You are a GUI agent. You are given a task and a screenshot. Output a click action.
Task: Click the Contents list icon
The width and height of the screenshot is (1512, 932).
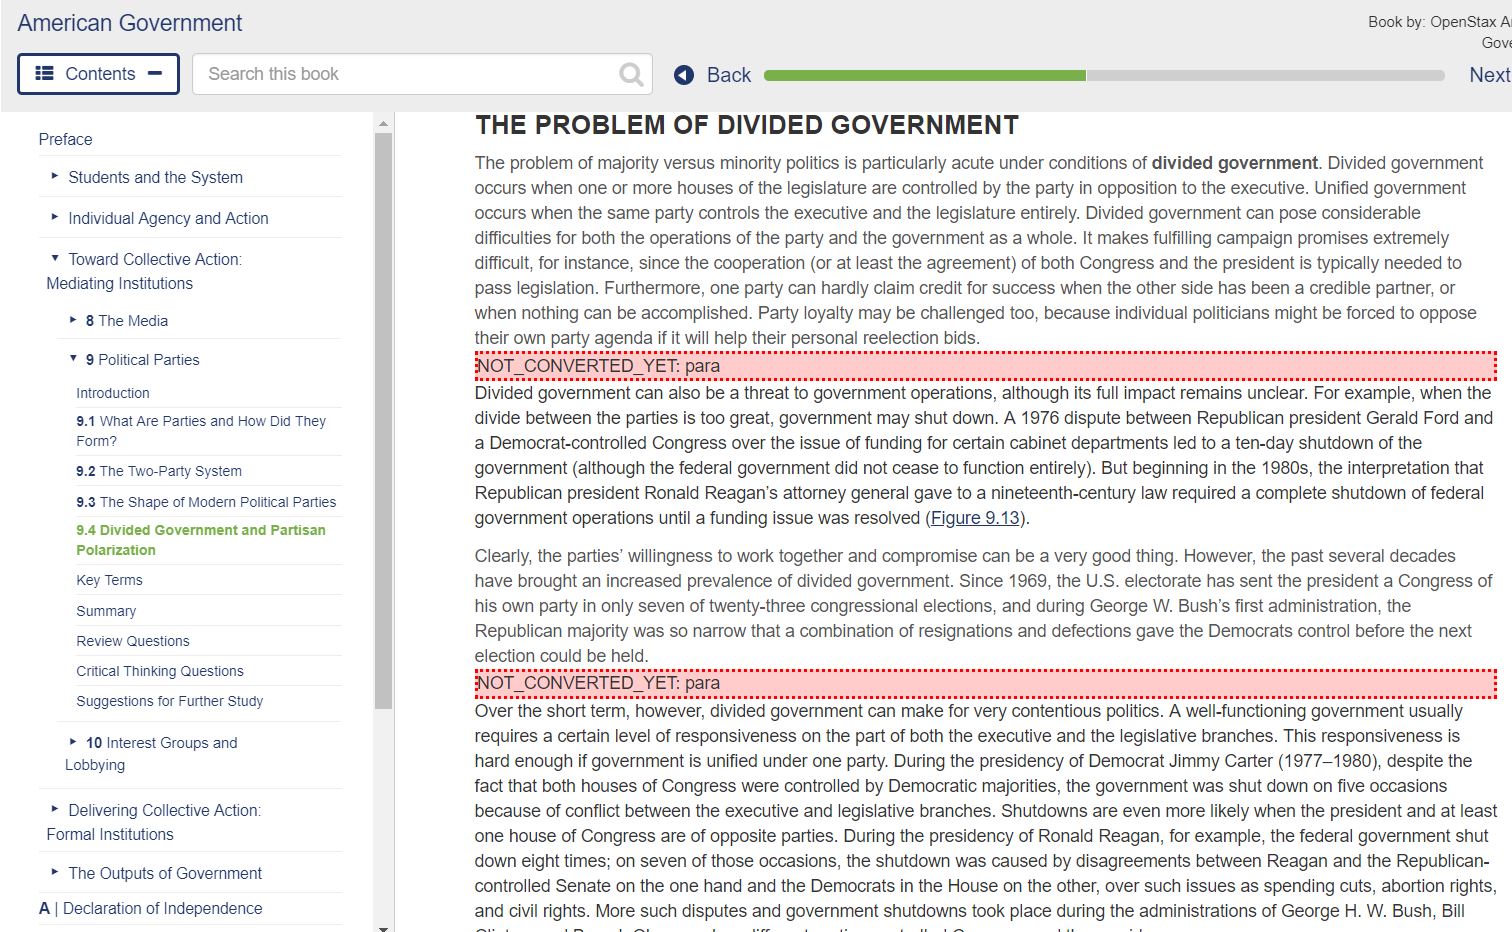[x=42, y=73]
